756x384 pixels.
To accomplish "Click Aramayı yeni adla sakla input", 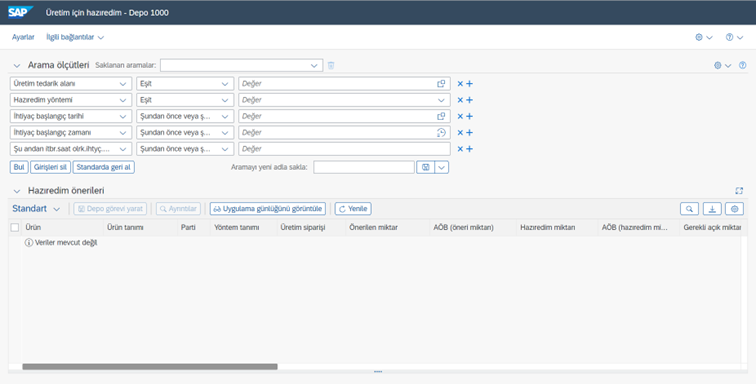I will tap(364, 167).
